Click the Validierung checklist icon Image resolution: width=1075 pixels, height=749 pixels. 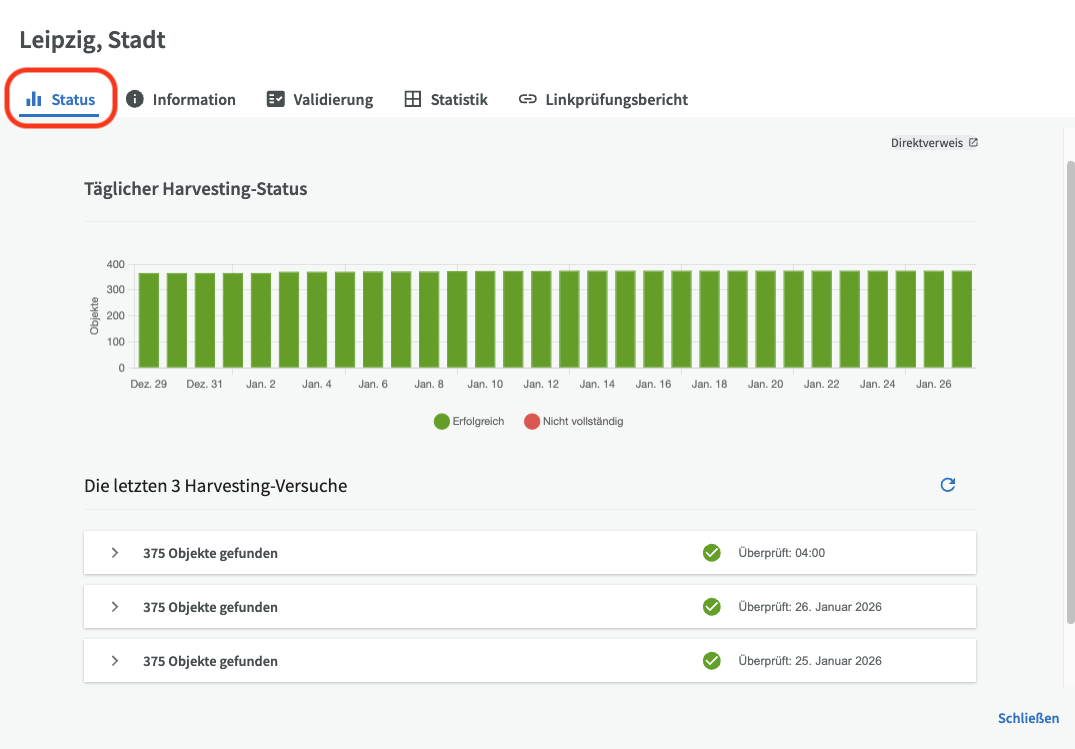275,99
